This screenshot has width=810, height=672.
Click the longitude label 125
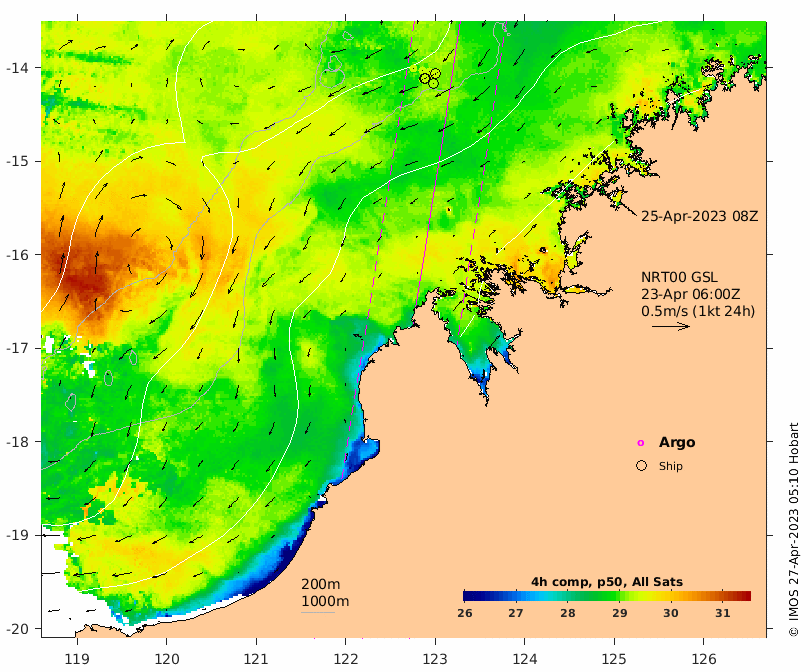click(614, 659)
